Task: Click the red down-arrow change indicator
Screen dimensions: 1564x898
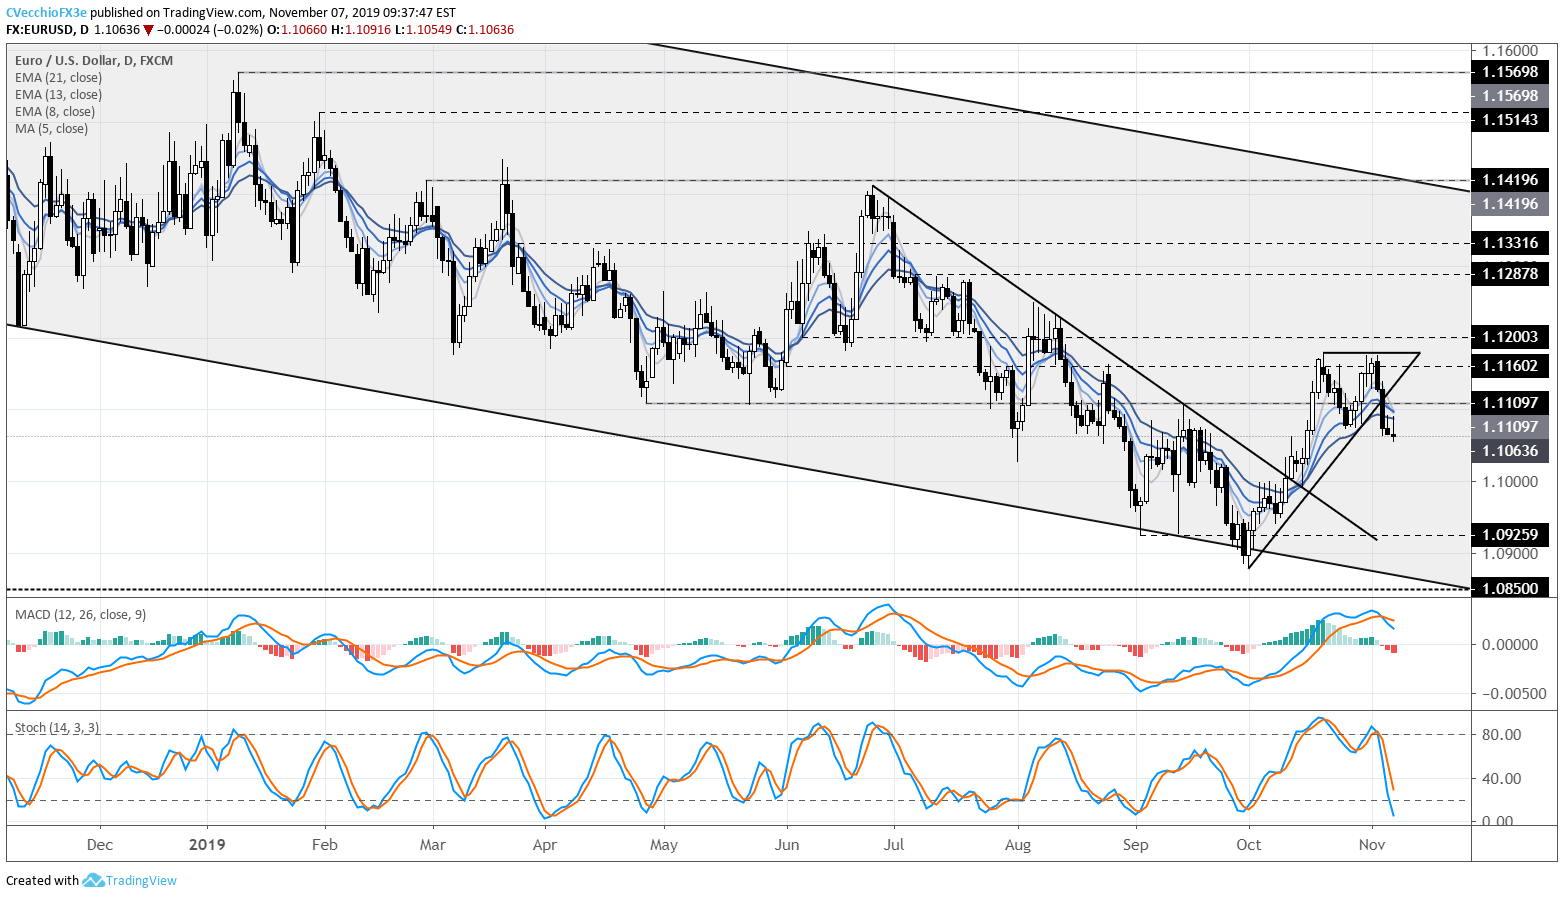Action: (148, 30)
